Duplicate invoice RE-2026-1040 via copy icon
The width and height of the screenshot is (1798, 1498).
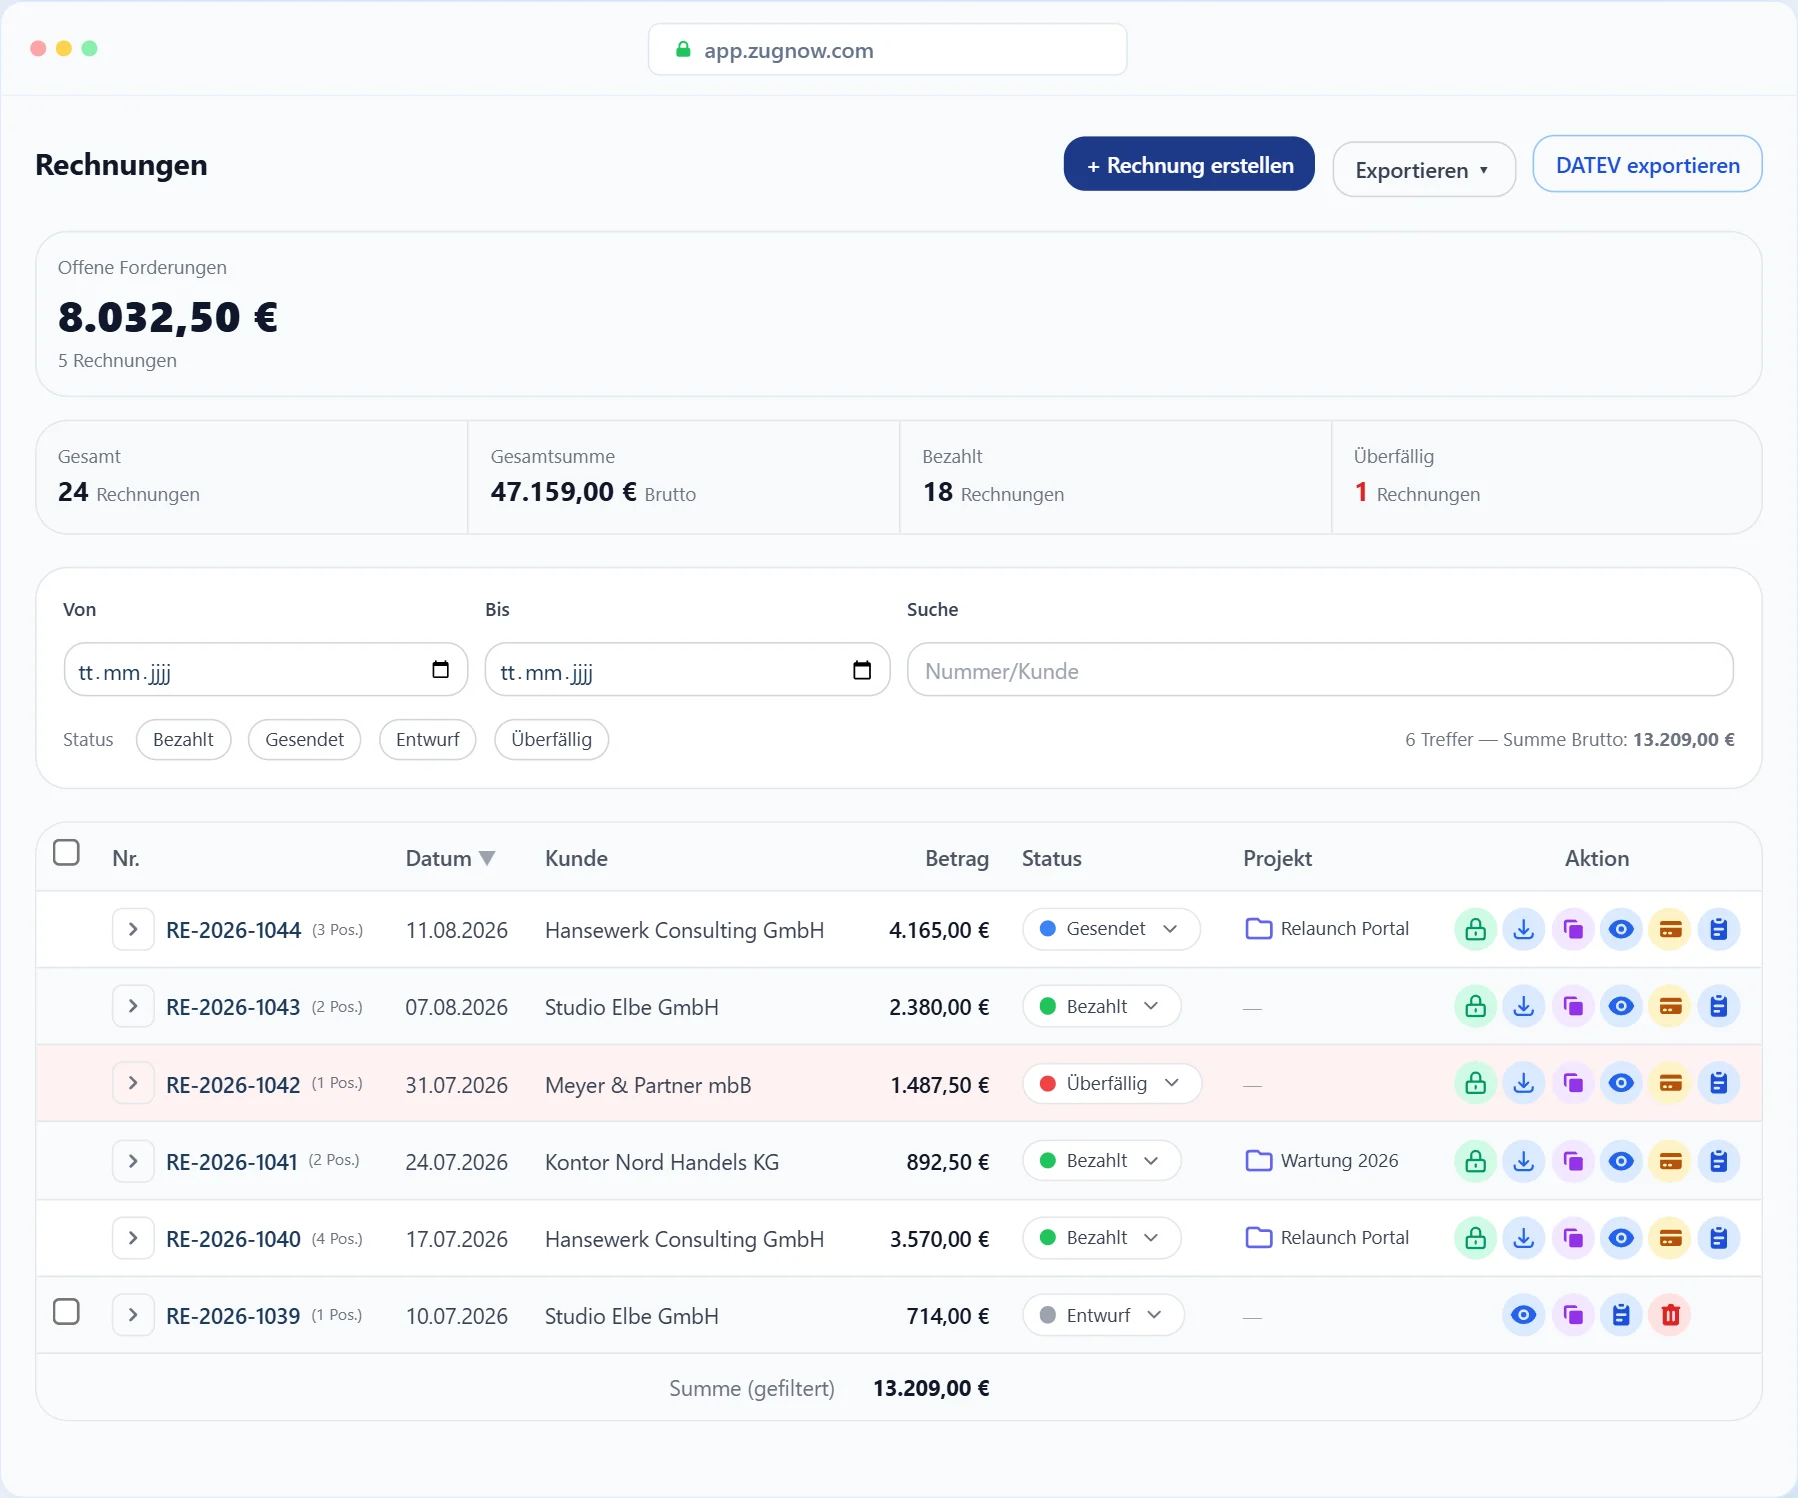(1573, 1239)
